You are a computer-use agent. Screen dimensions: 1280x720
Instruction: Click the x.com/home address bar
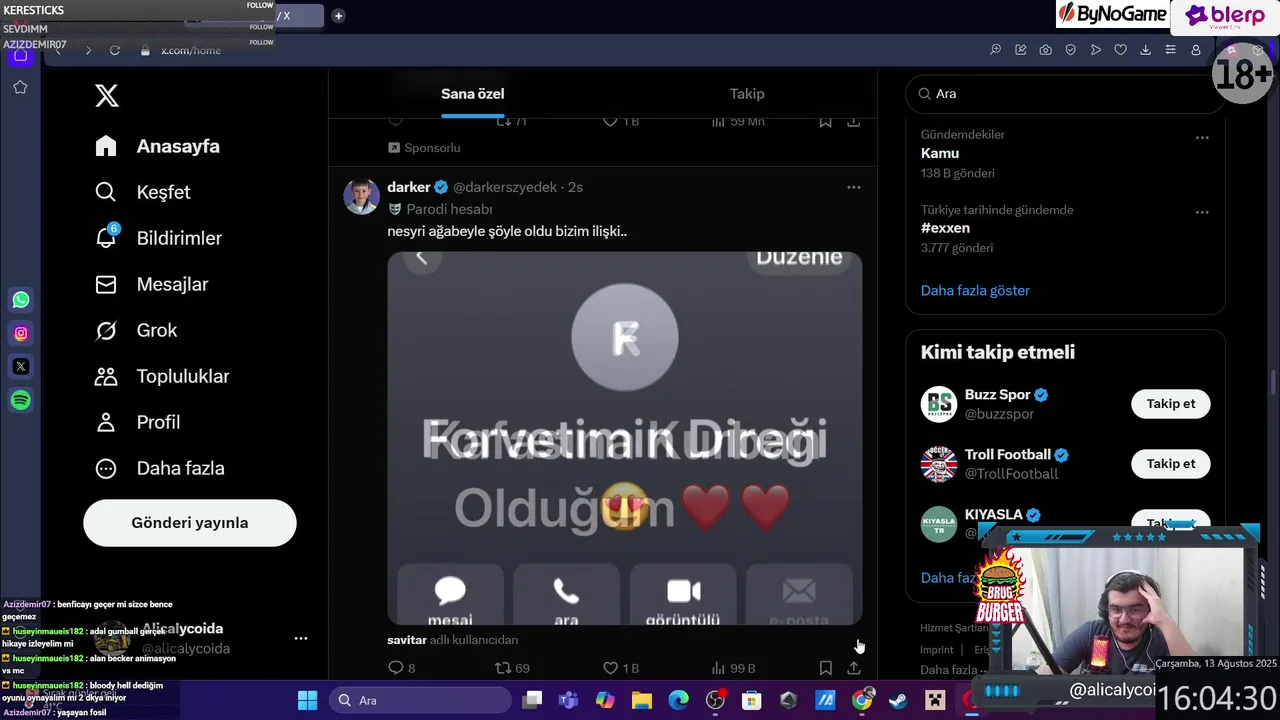pos(191,50)
